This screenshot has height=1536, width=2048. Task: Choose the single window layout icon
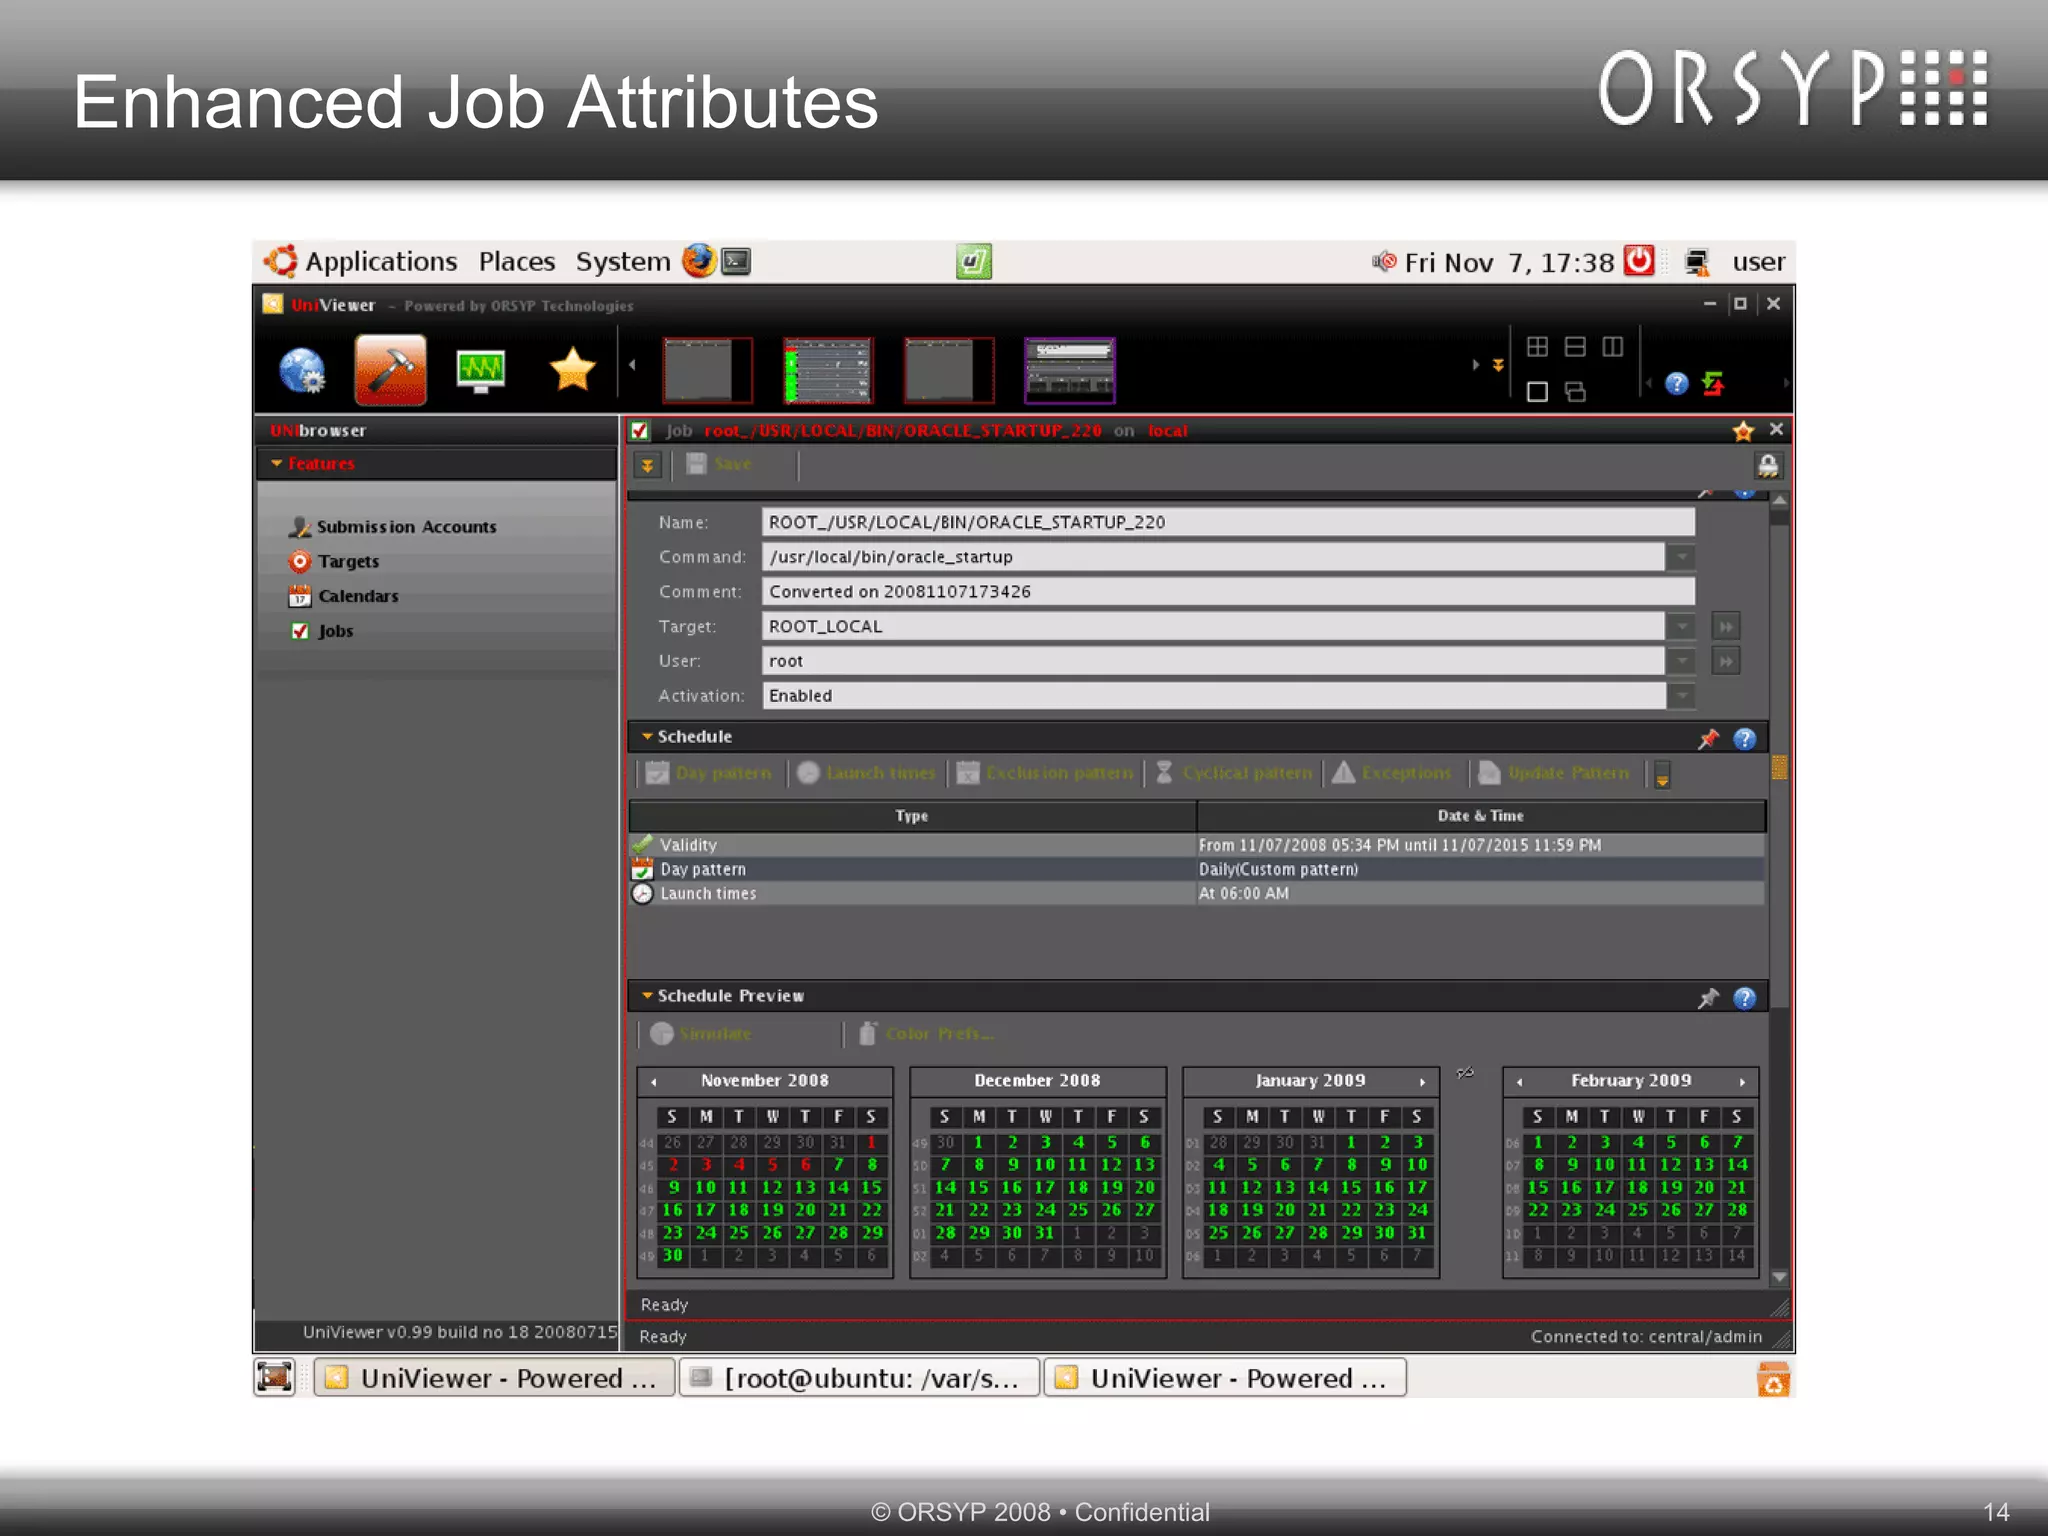tap(1537, 391)
